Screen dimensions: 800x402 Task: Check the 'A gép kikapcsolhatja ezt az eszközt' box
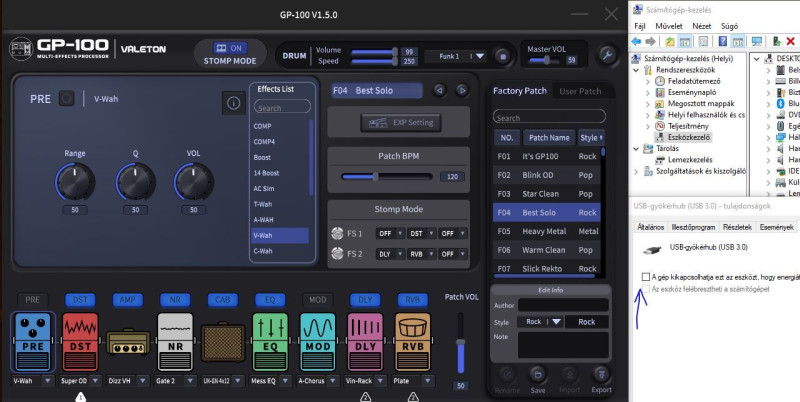(646, 277)
